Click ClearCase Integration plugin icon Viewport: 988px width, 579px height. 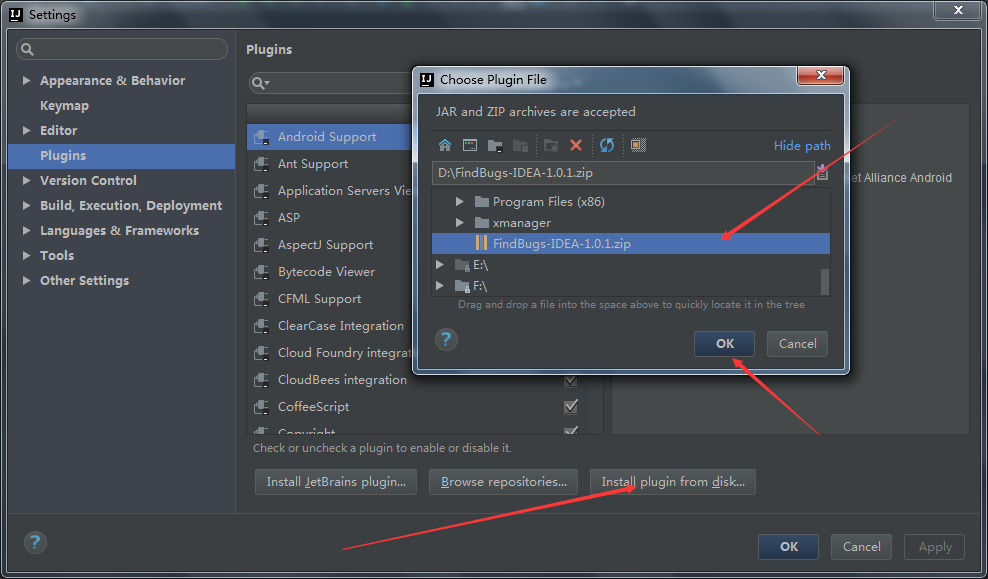click(x=261, y=326)
